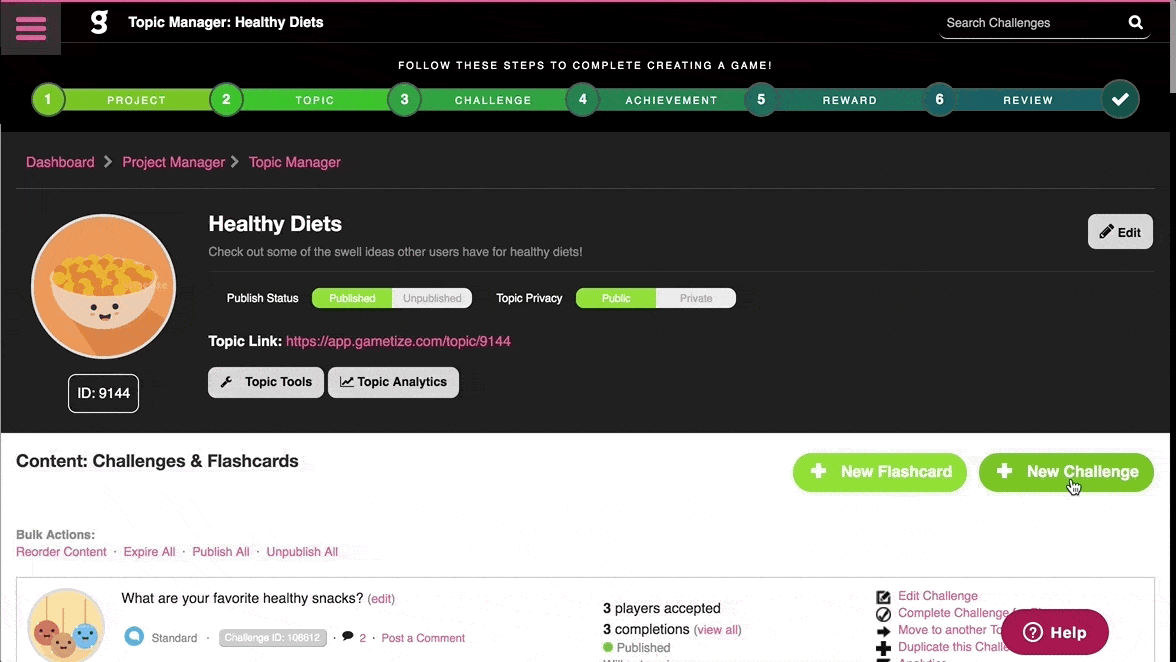1176x662 pixels.
Task: Click the healthy snacks challenge thumbnail
Action: tap(66, 625)
